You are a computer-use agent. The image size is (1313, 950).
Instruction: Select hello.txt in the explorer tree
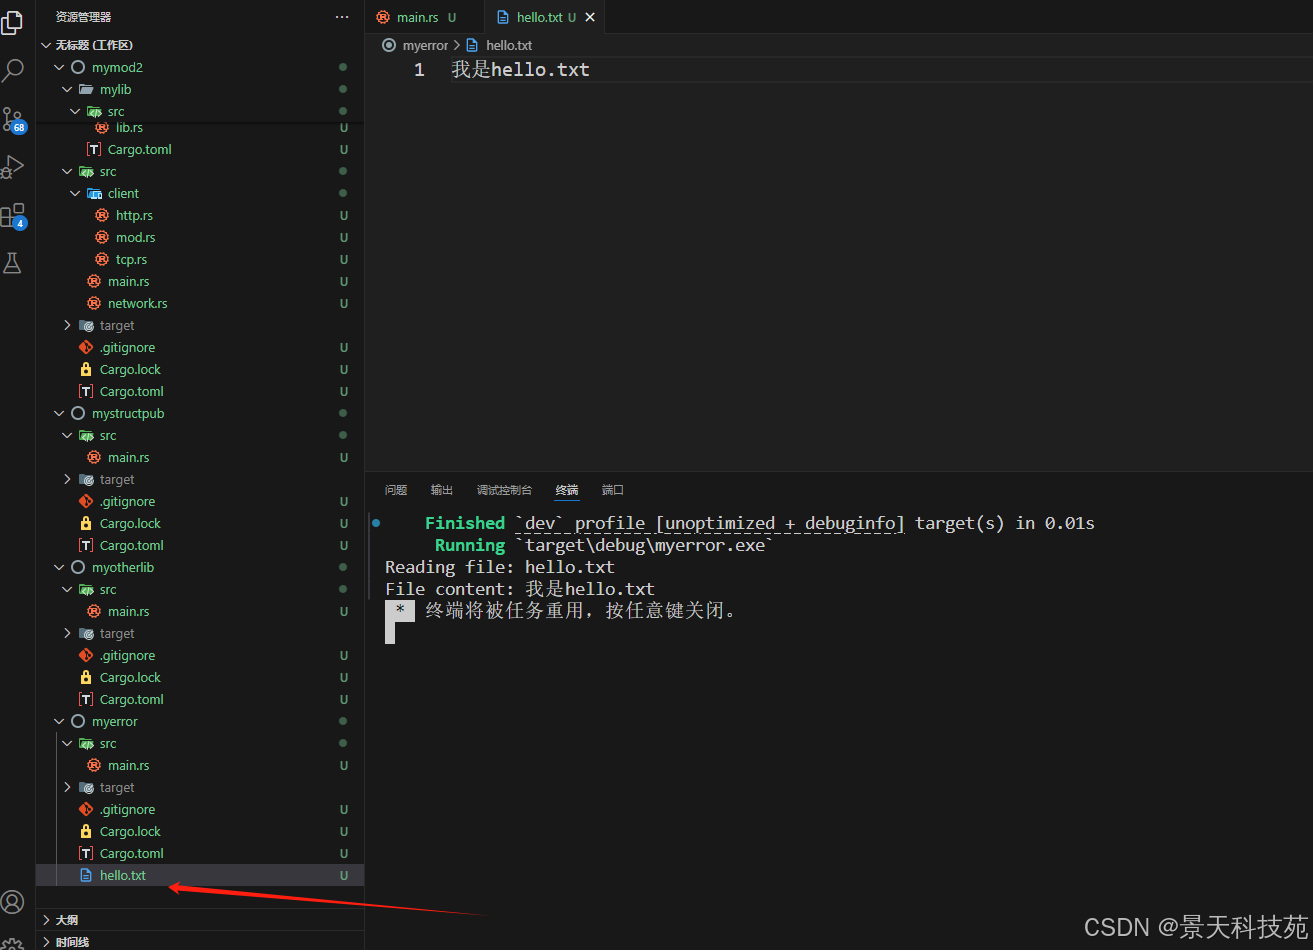tap(200, 875)
